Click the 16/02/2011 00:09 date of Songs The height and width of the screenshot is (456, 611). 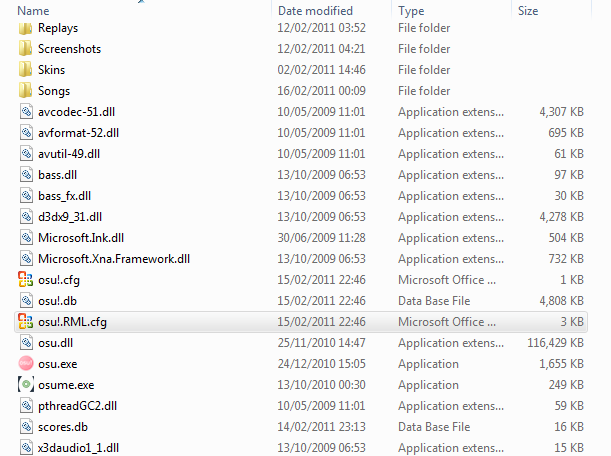[321, 91]
